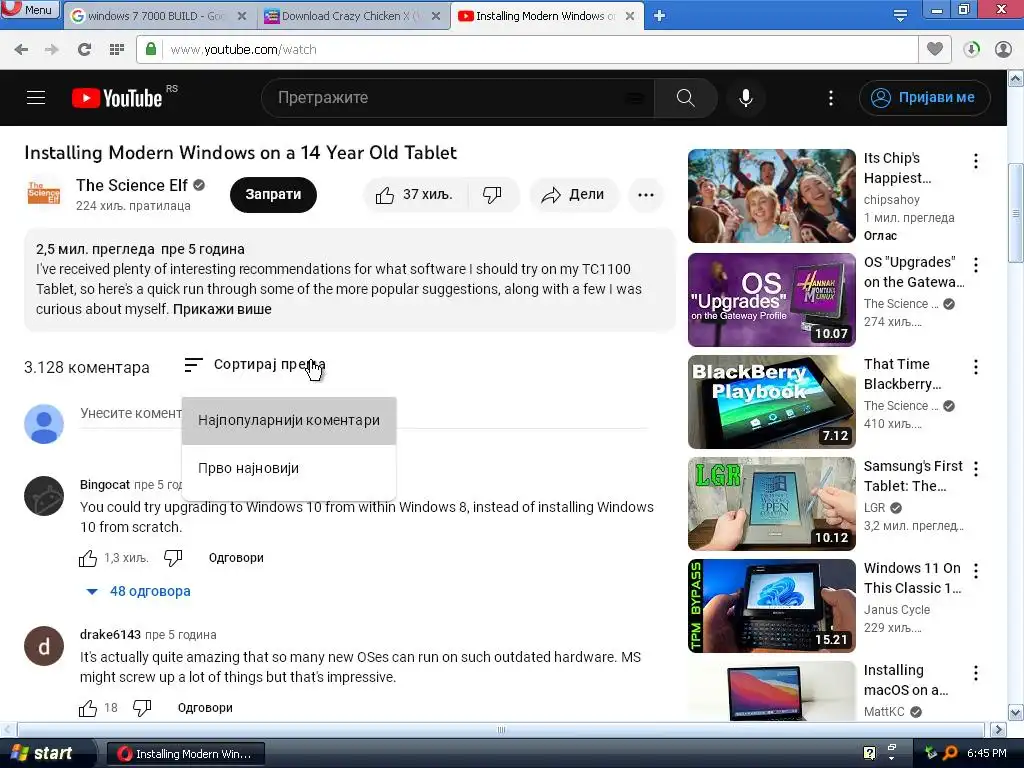Go back with the browser back arrow
The image size is (1024, 768).
pos(21,50)
